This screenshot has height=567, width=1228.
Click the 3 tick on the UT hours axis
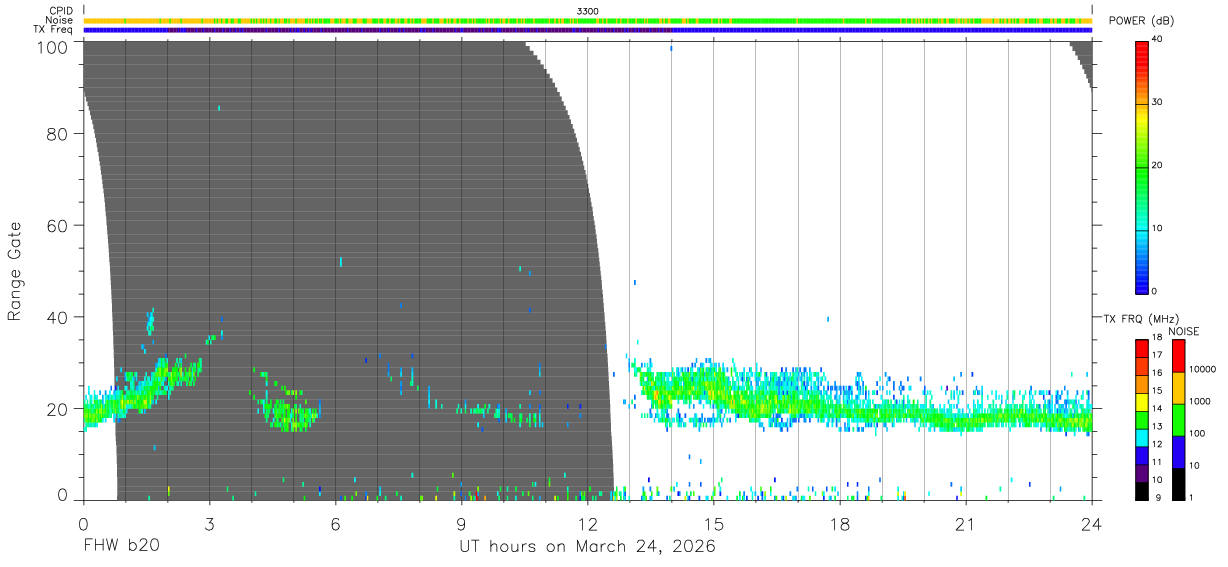(210, 523)
